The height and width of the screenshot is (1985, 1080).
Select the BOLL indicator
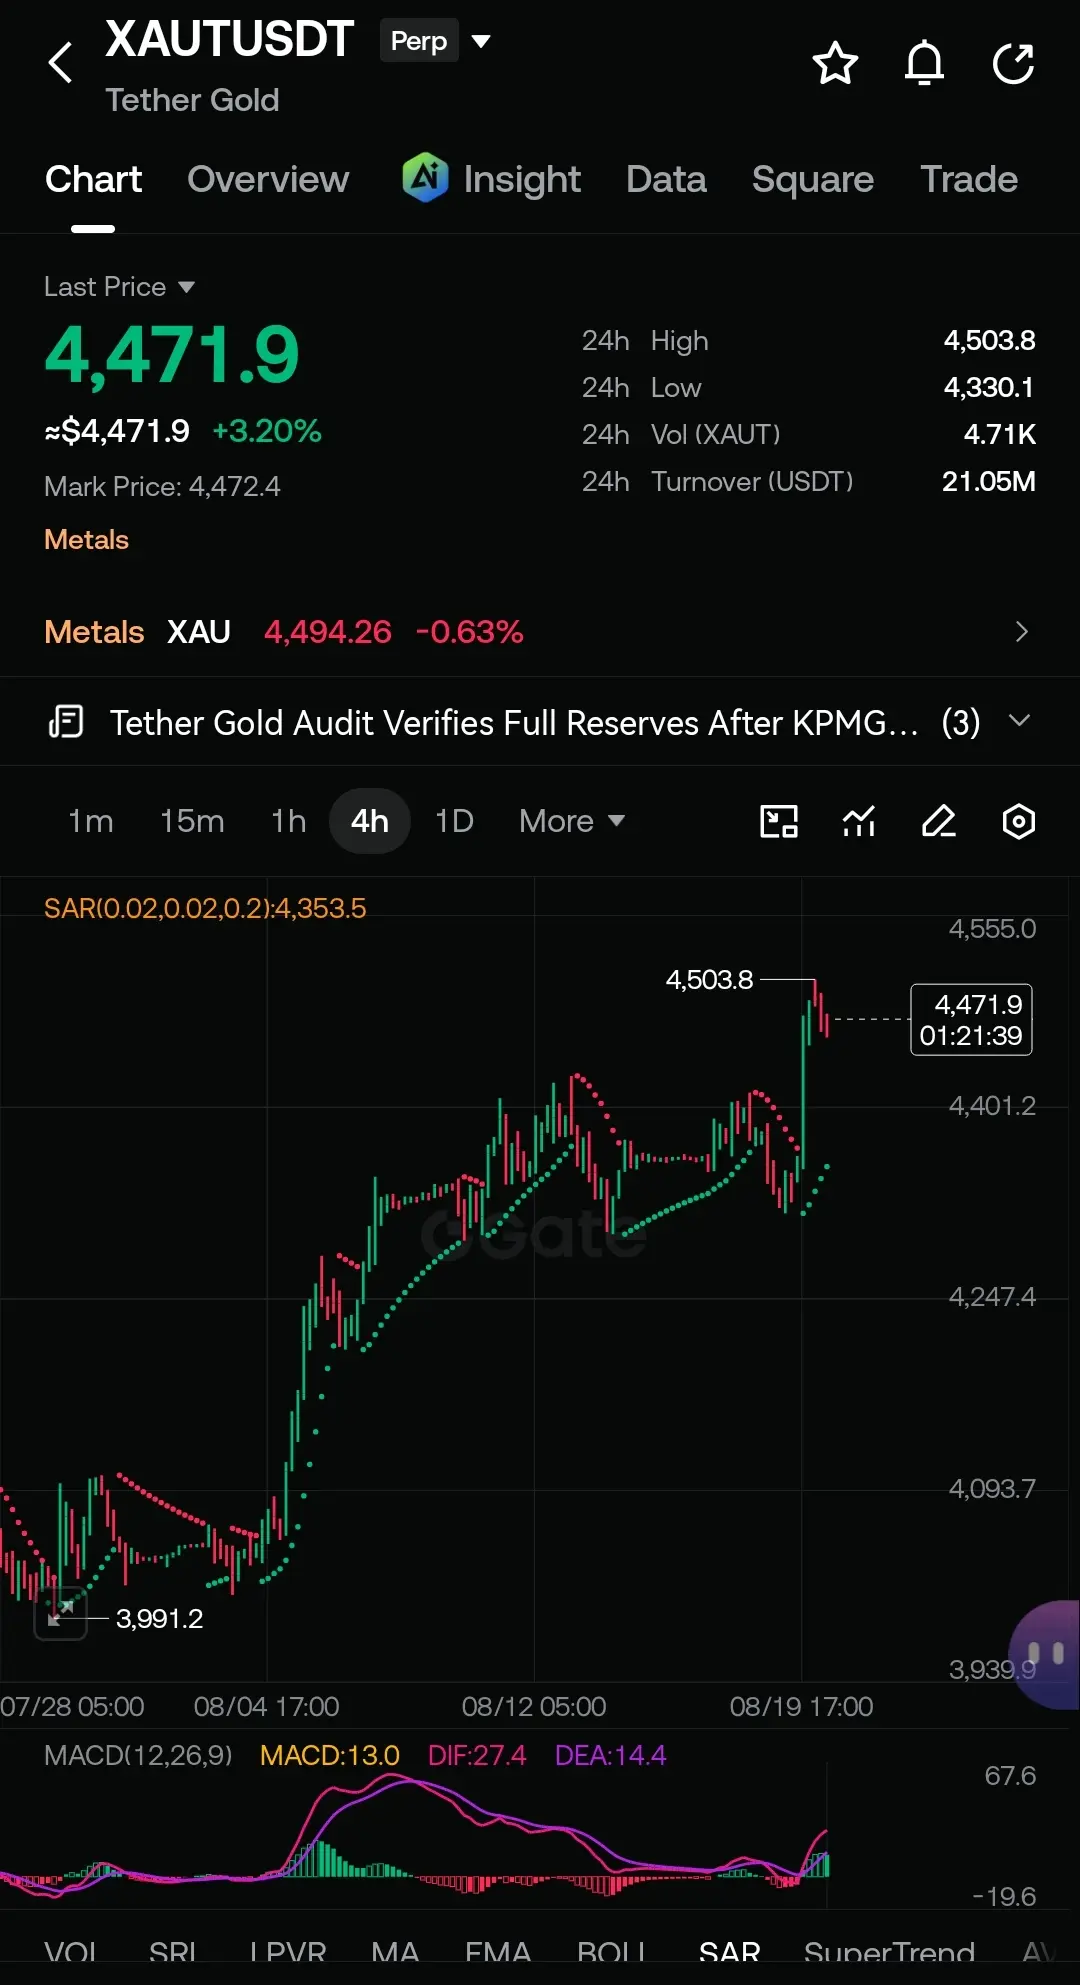[612, 1954]
